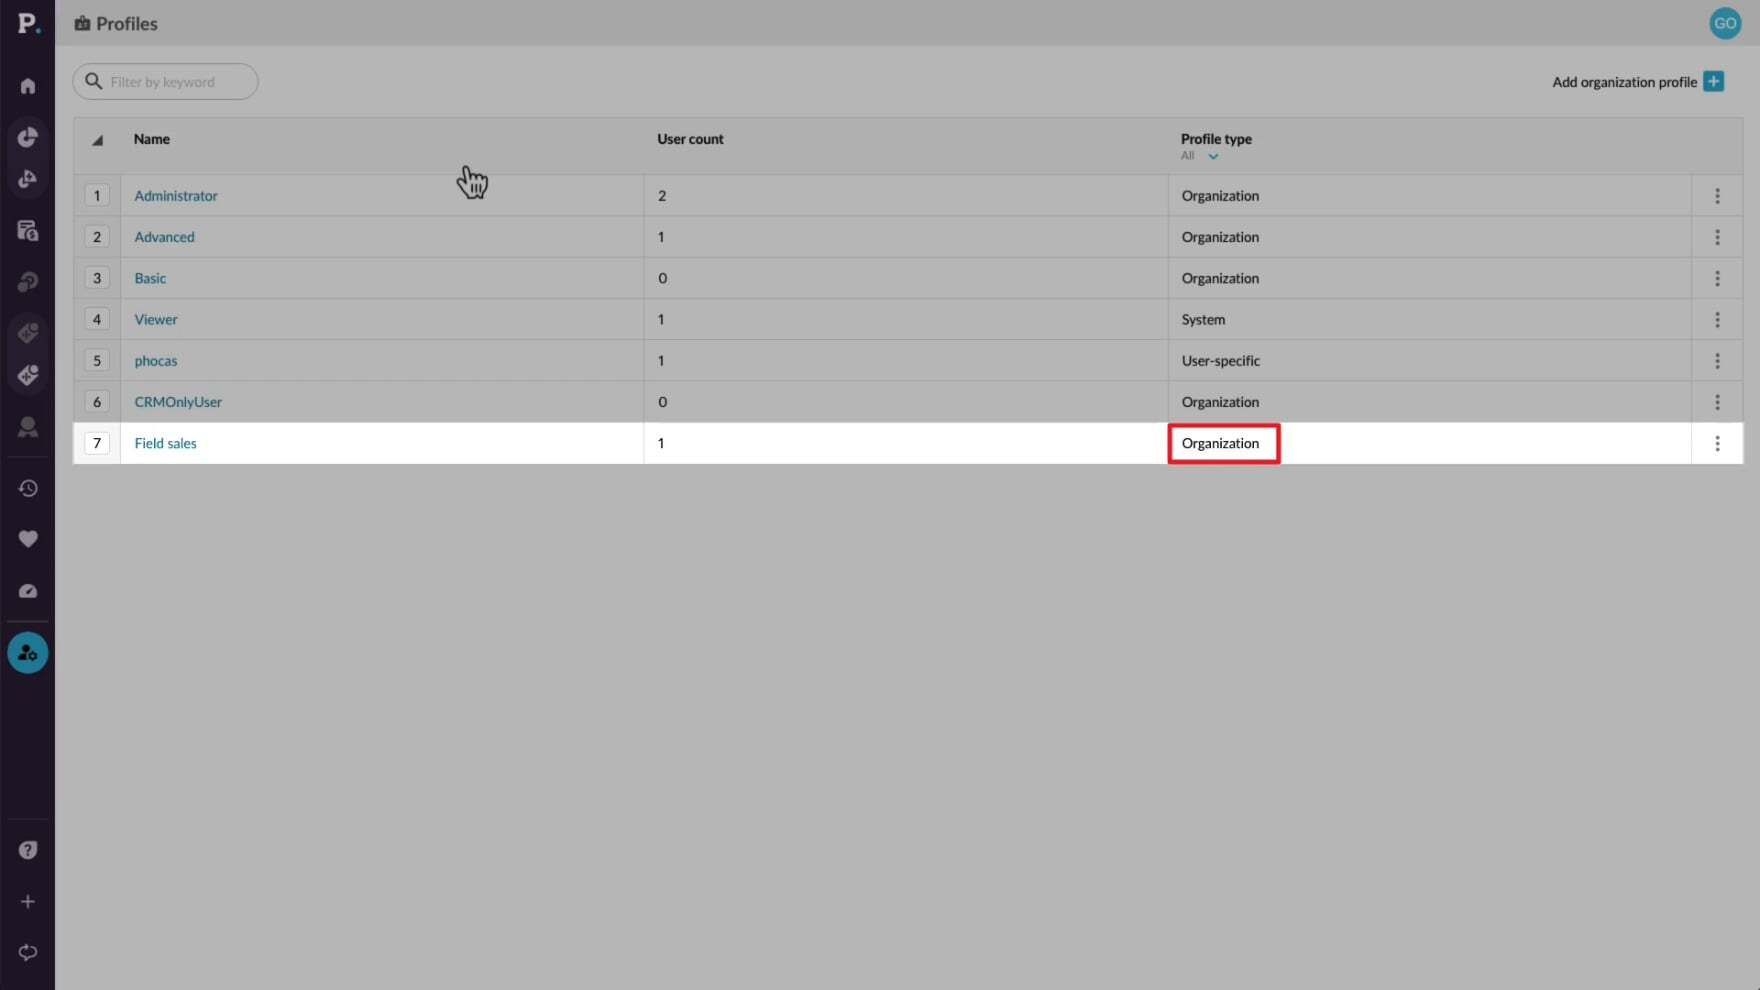Open the Advanced profile link

click(164, 237)
